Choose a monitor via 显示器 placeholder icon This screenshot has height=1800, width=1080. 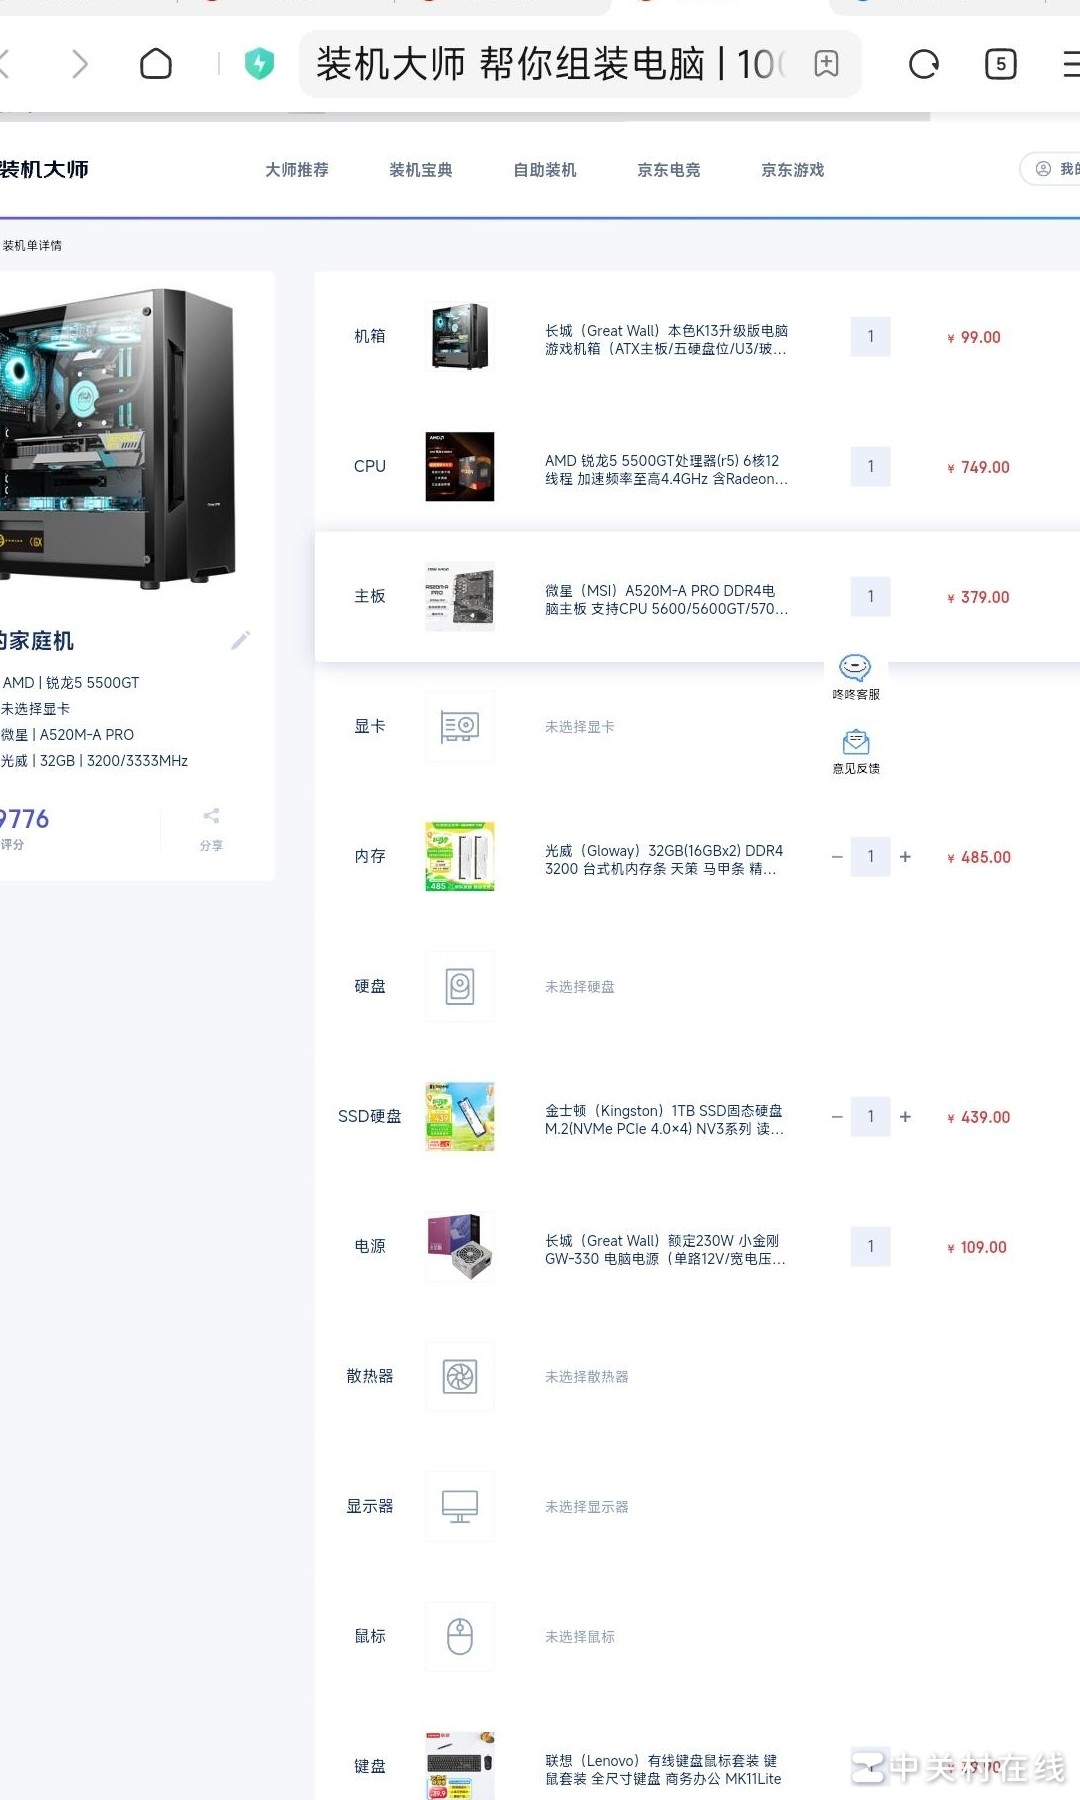tap(460, 1507)
